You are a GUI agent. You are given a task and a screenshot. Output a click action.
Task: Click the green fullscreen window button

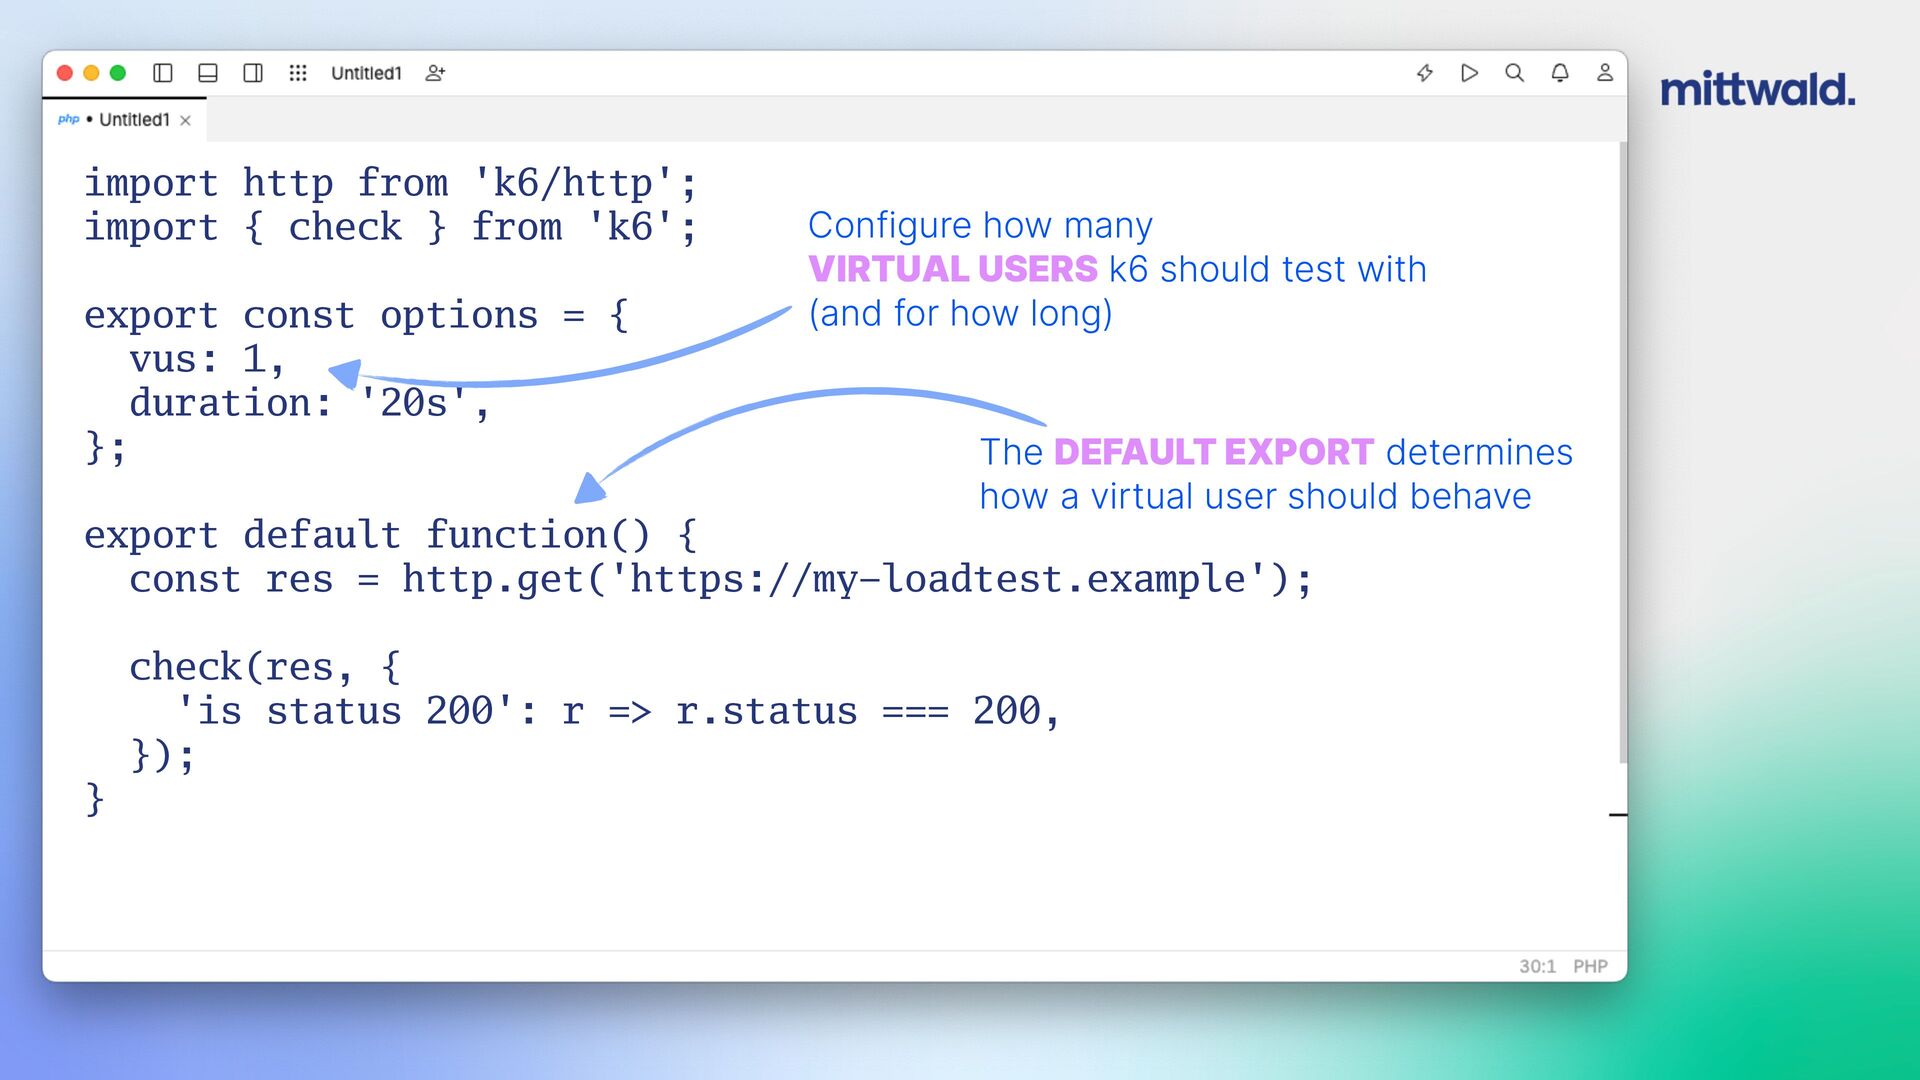pyautogui.click(x=118, y=73)
